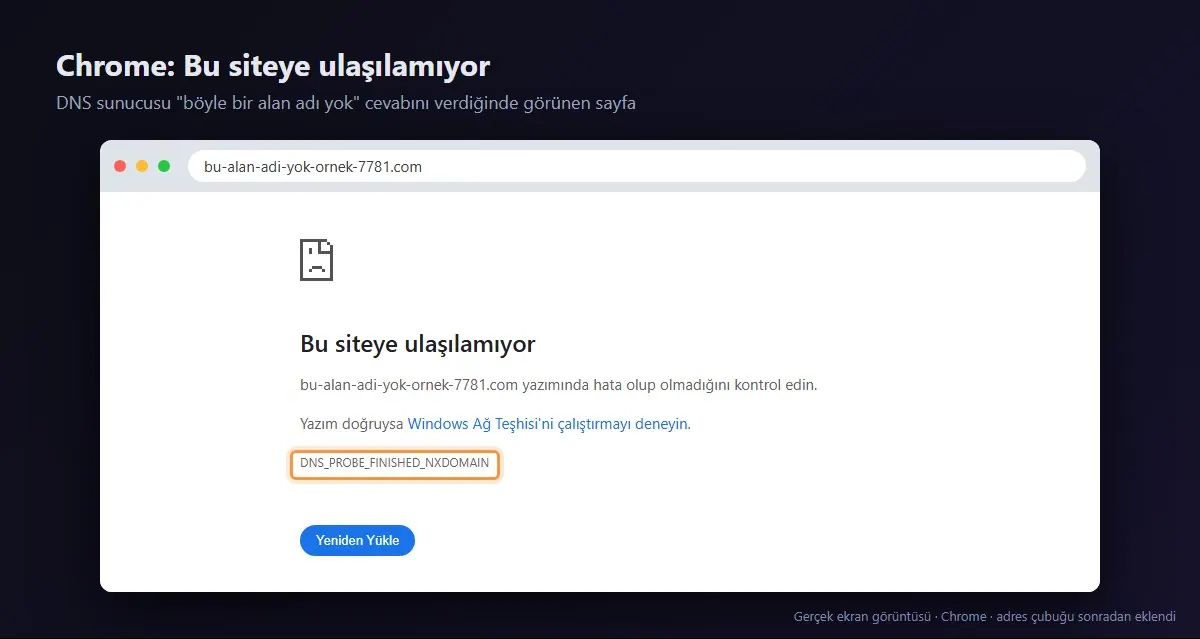
Task: Click the yellow minimize window dot
Action: coord(142,166)
